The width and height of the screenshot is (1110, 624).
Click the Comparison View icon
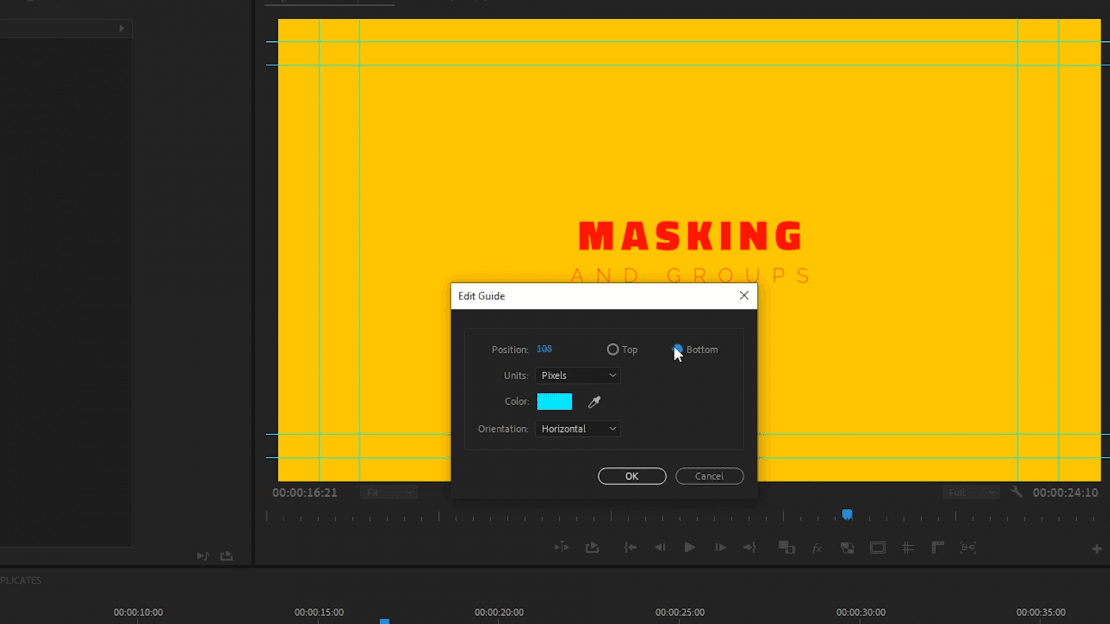tap(786, 548)
